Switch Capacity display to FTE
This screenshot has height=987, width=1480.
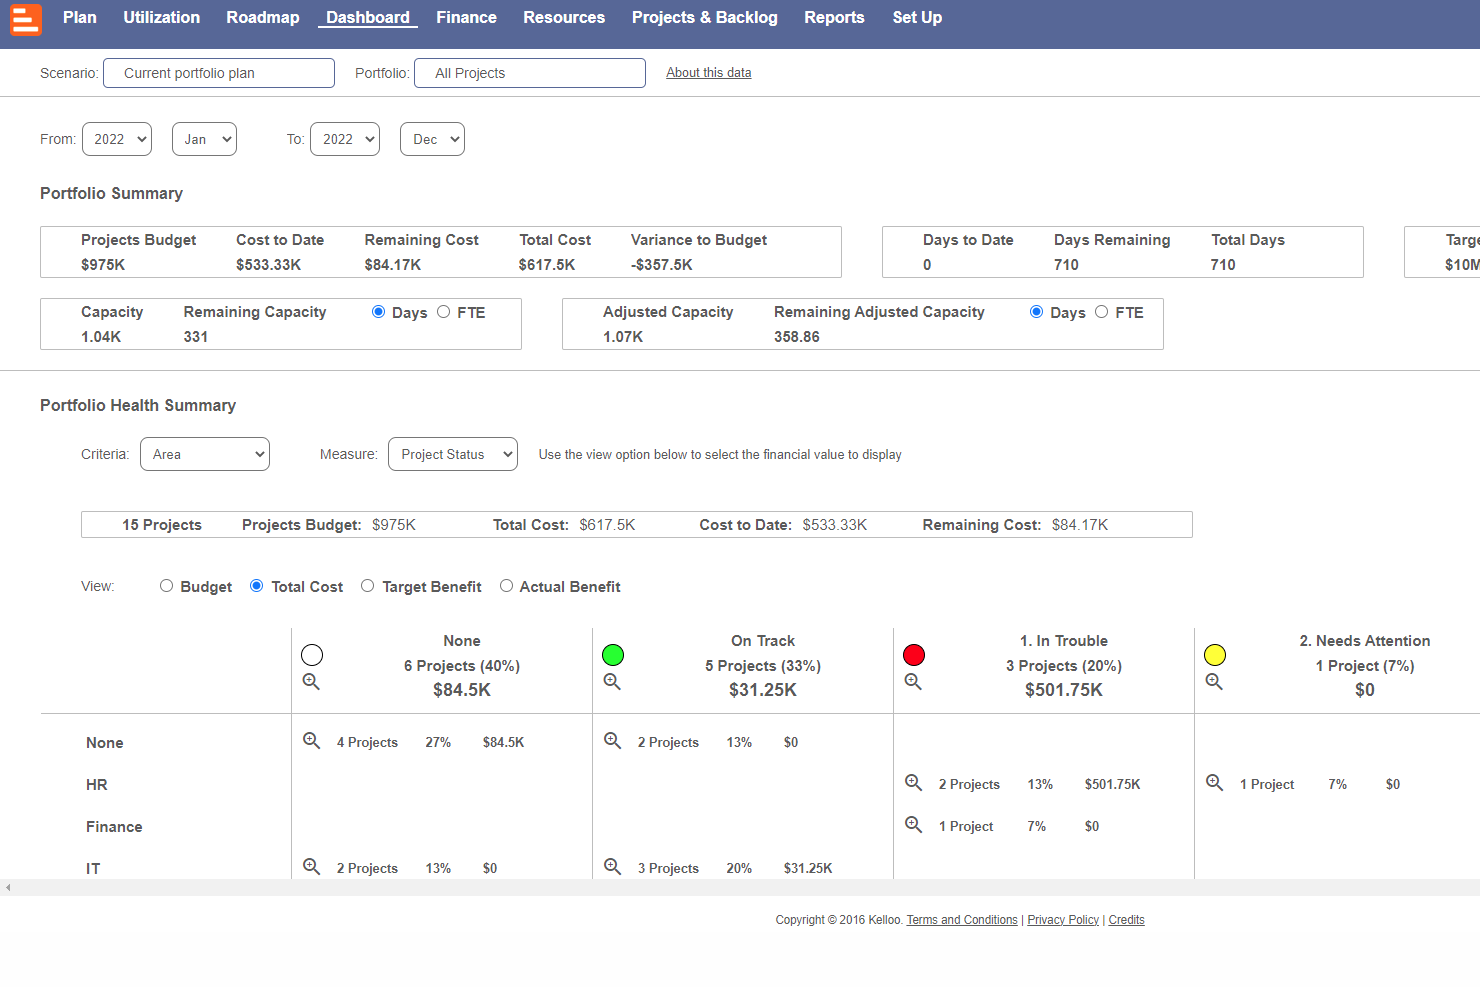pos(444,312)
